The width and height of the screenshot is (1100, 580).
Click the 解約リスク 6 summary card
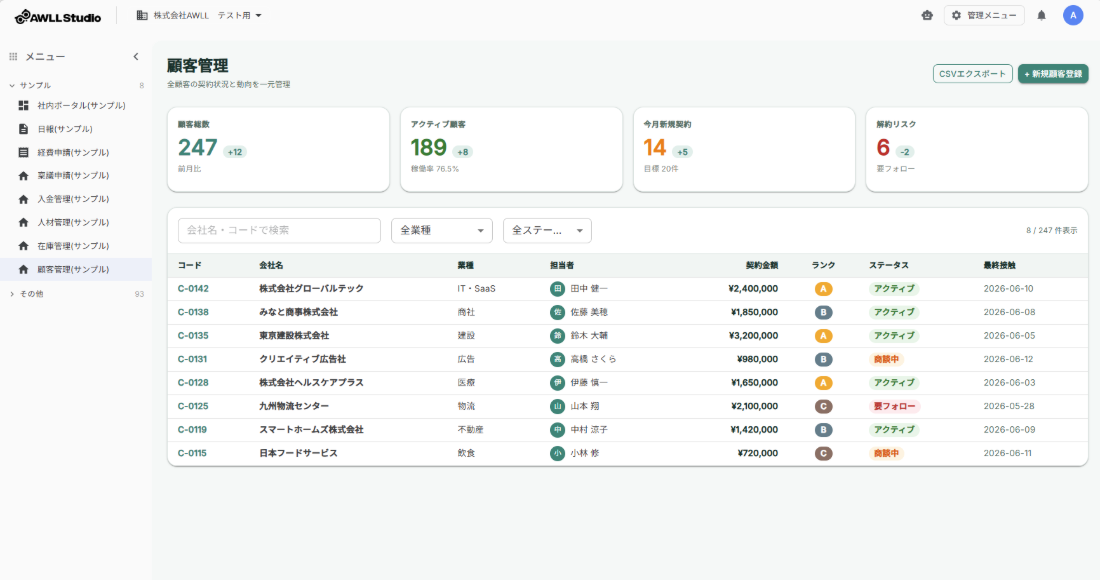click(x=977, y=149)
